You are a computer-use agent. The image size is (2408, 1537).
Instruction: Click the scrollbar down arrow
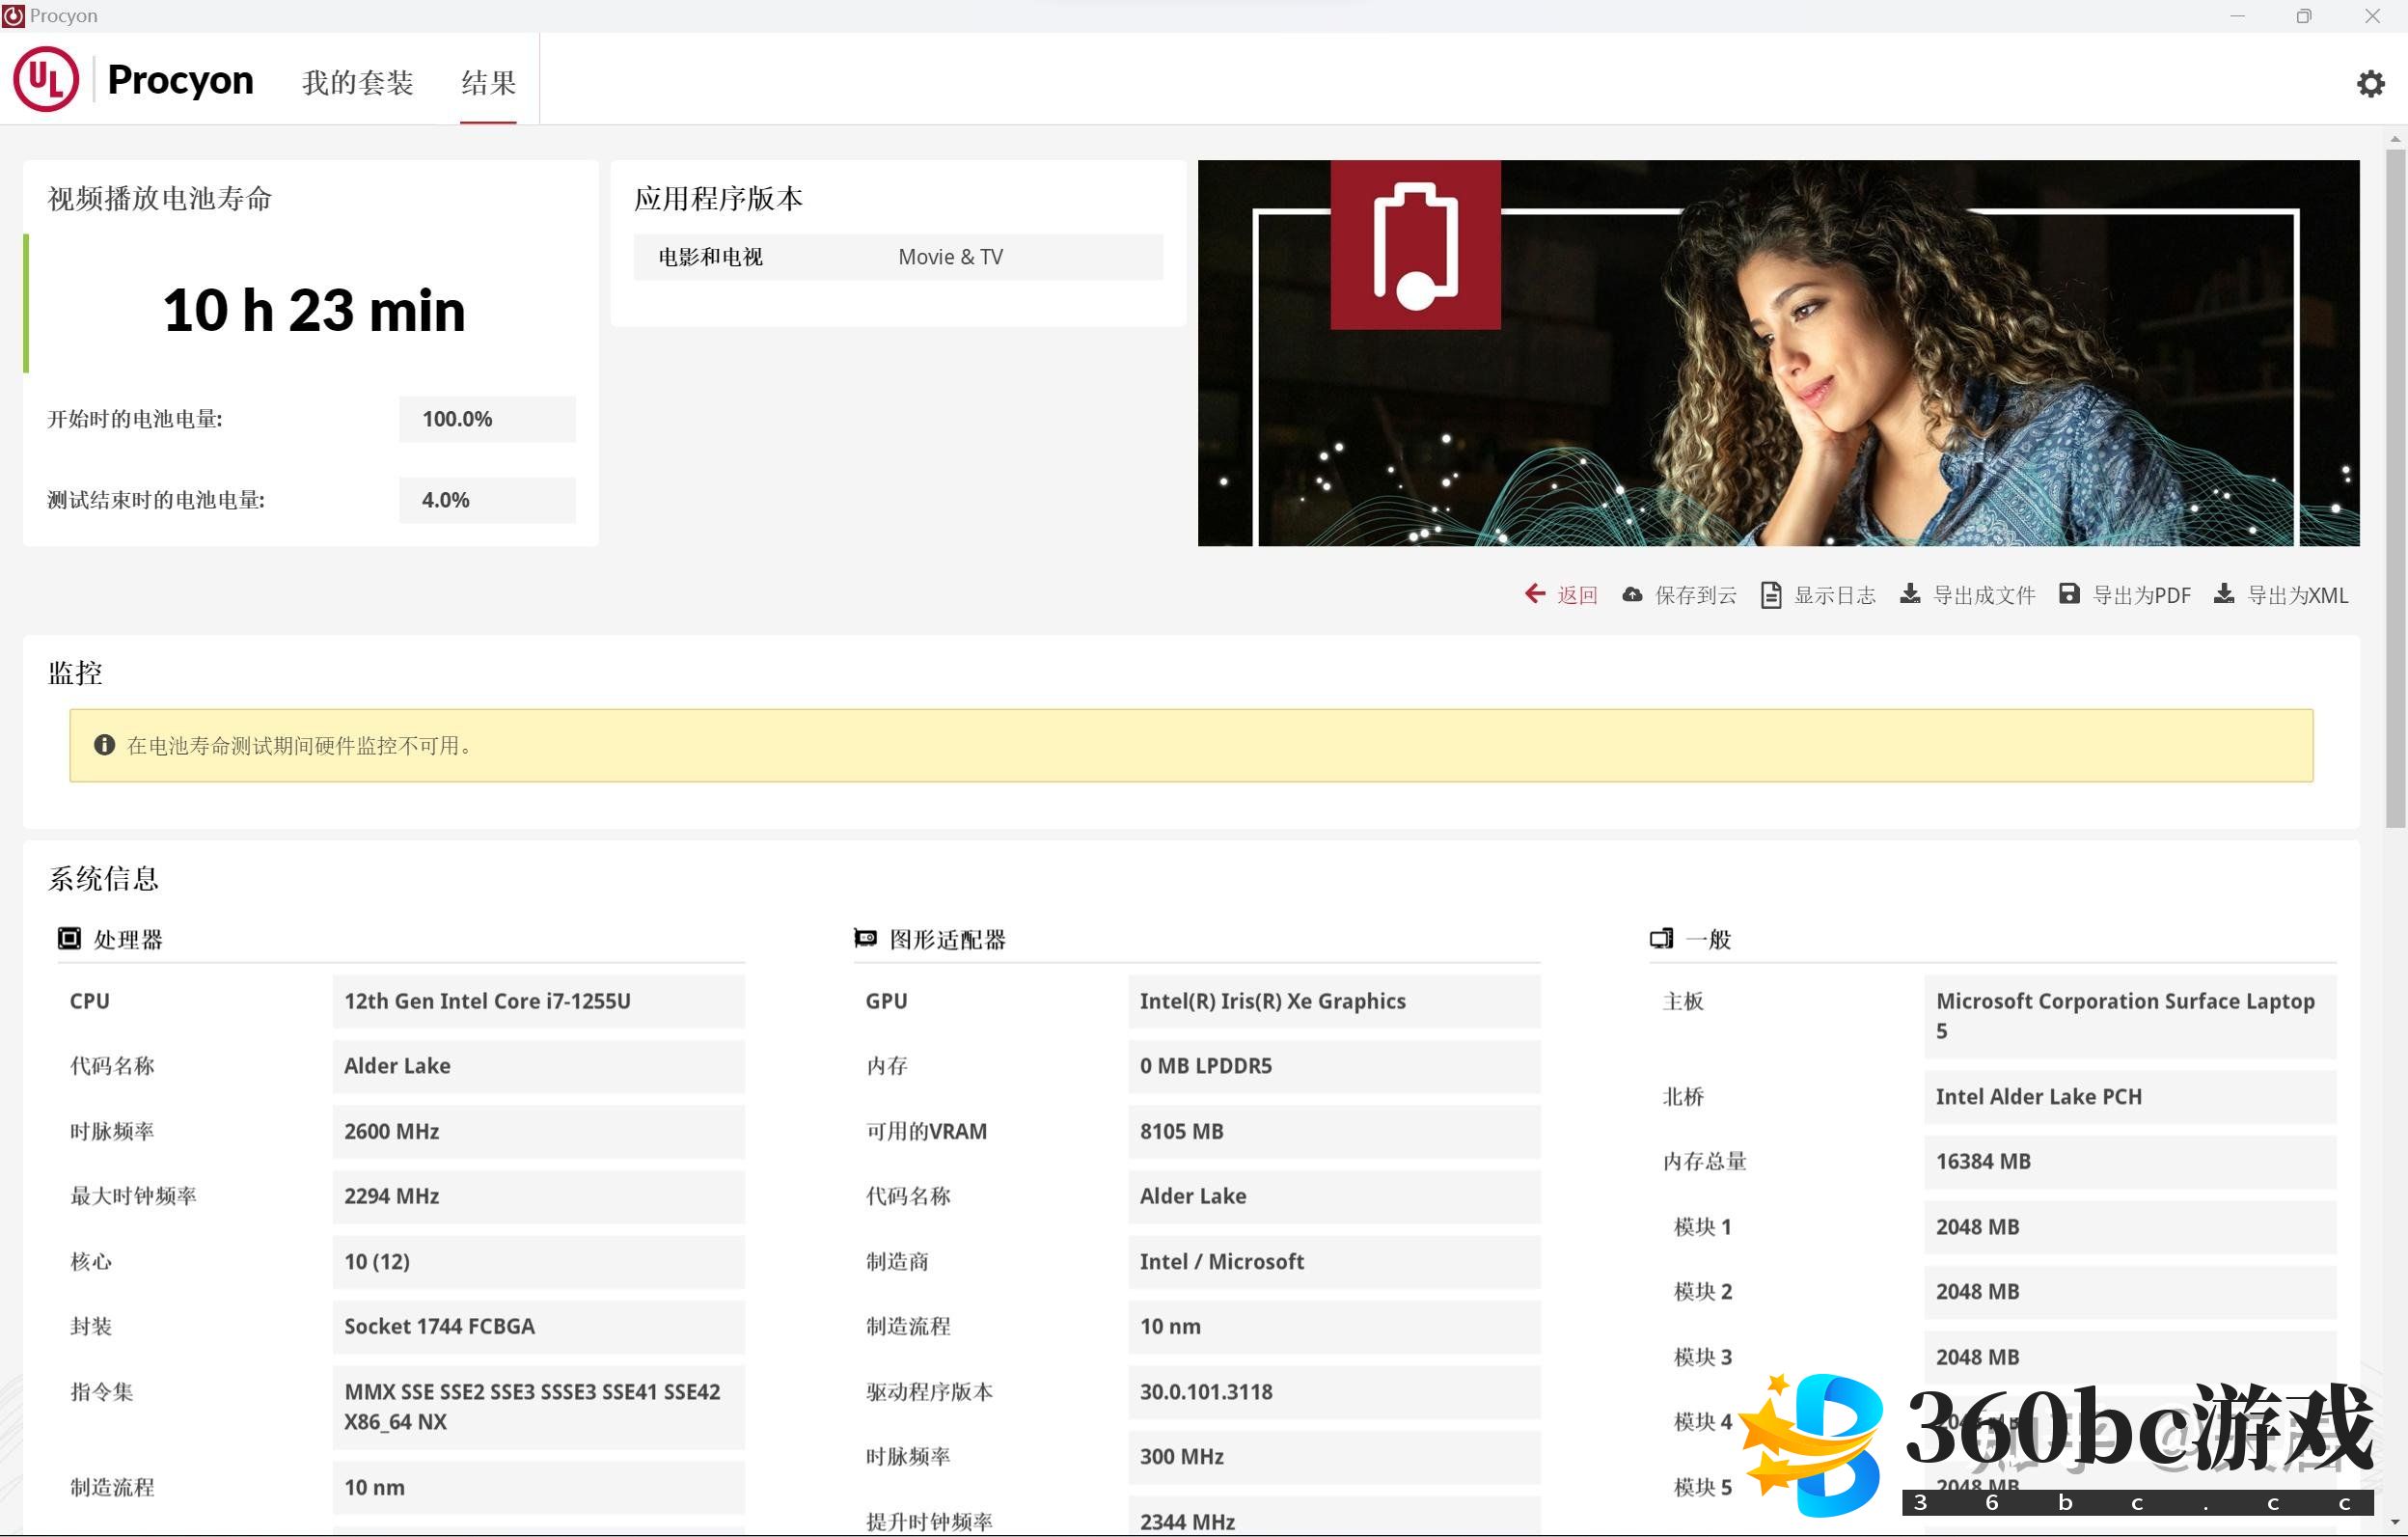[2394, 1523]
